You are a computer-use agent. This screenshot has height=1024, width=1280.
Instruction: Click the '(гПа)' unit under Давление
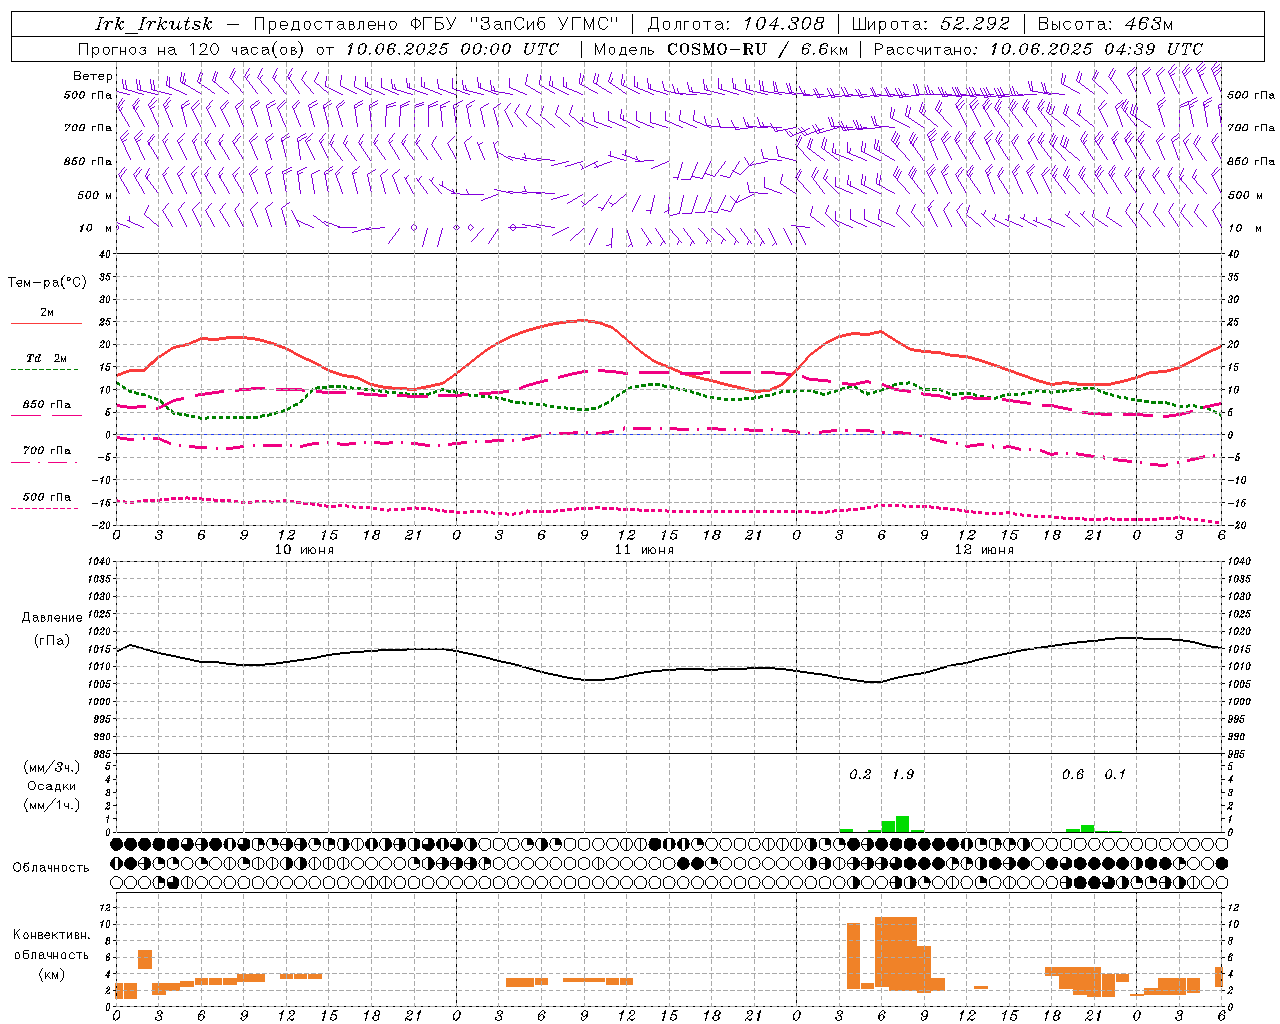click(52, 641)
